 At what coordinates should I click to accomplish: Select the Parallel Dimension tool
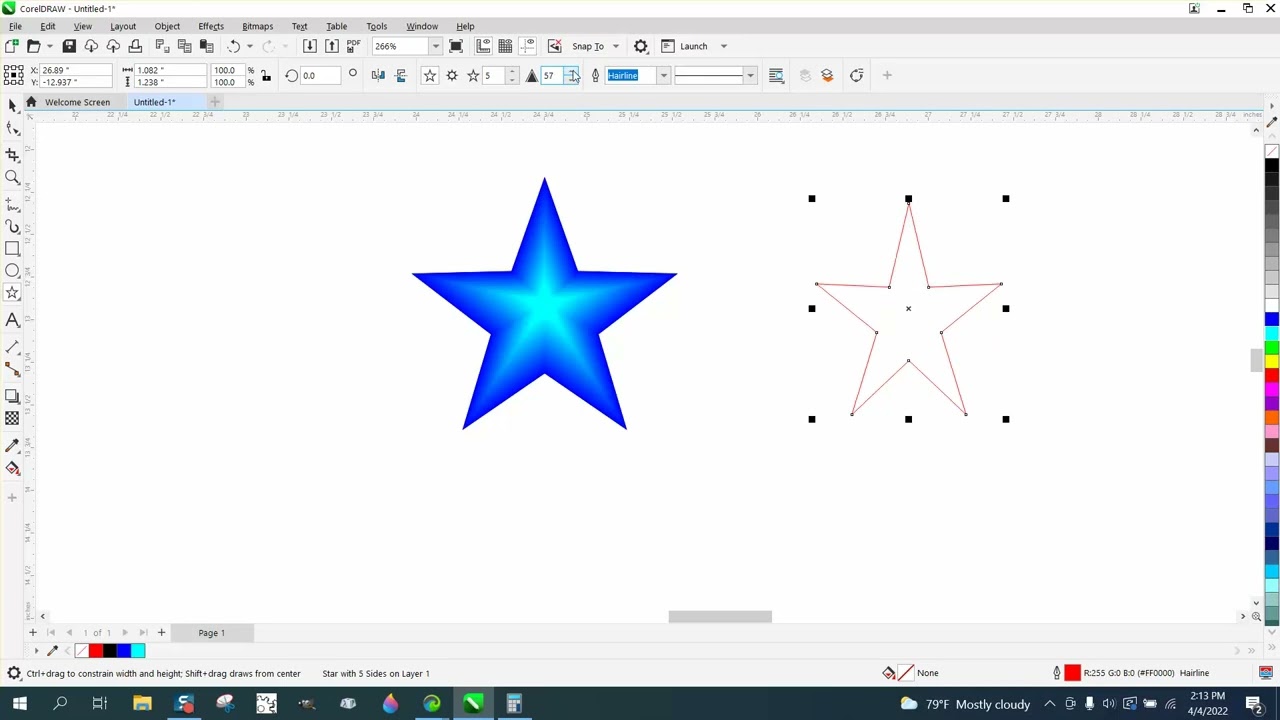(12, 347)
